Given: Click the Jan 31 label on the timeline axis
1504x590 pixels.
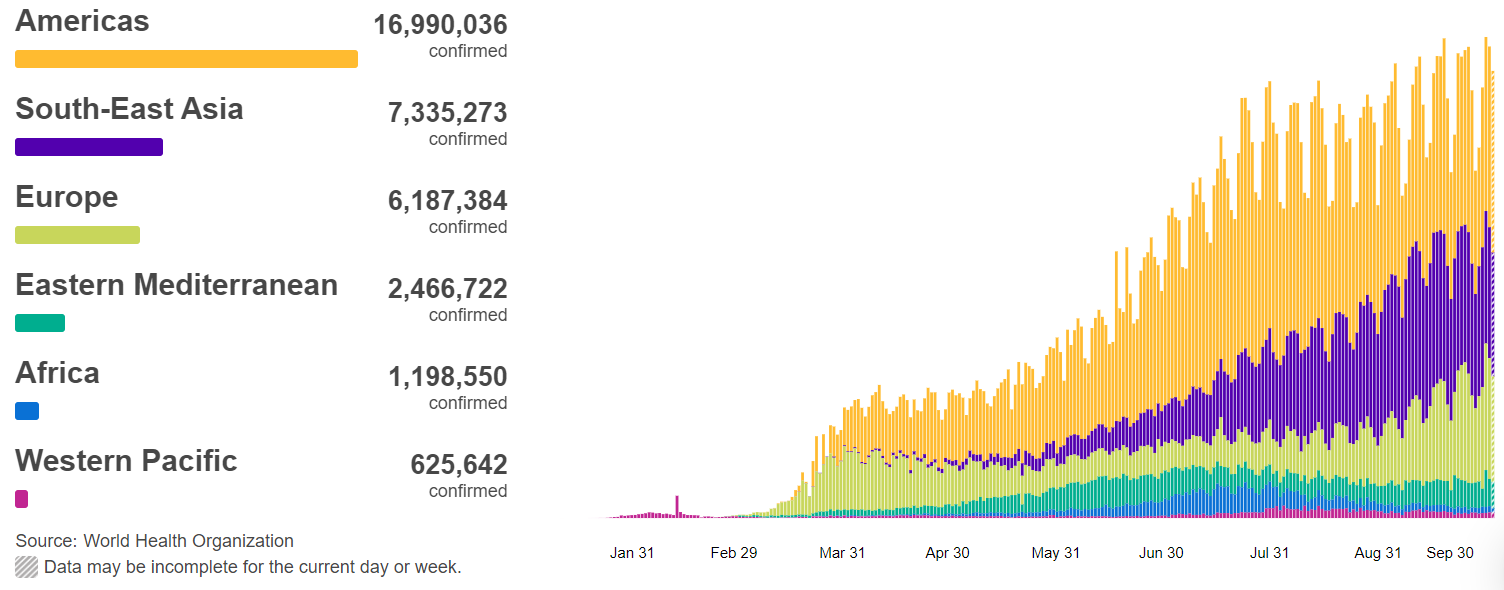Looking at the screenshot, I should tap(631, 553).
